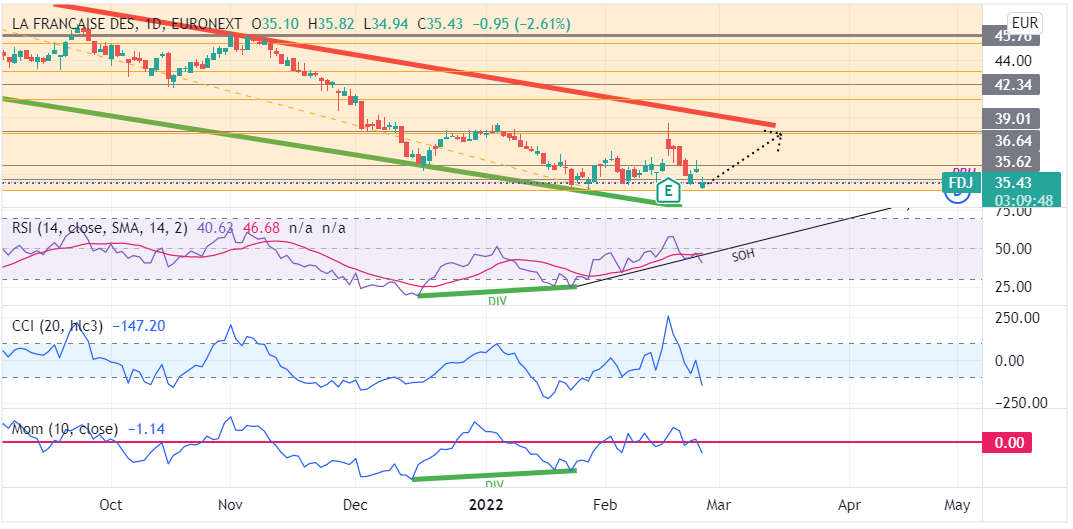
Task: Select the Mom (10, close) indicator legend
Action: click(x=65, y=430)
